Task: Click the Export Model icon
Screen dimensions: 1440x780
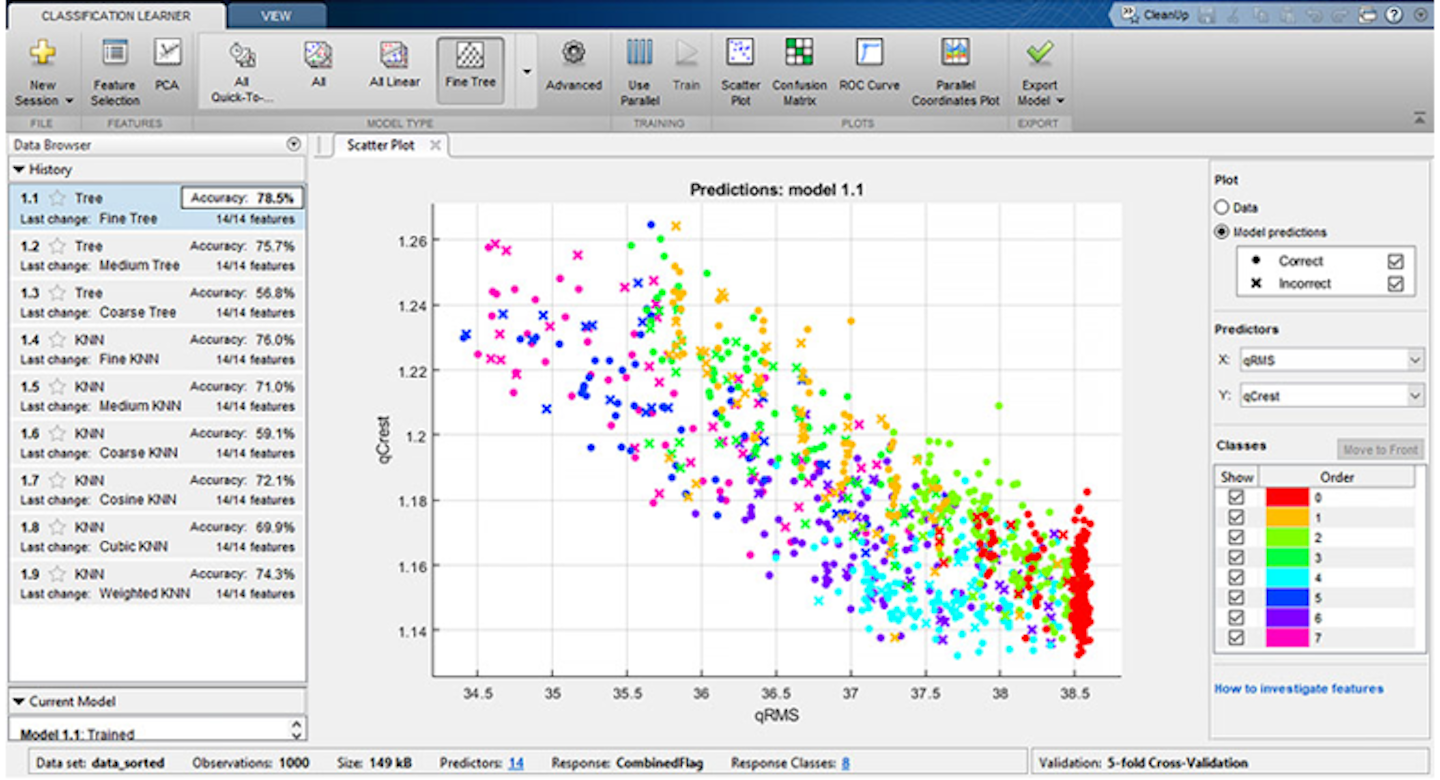Action: pos(1039,53)
